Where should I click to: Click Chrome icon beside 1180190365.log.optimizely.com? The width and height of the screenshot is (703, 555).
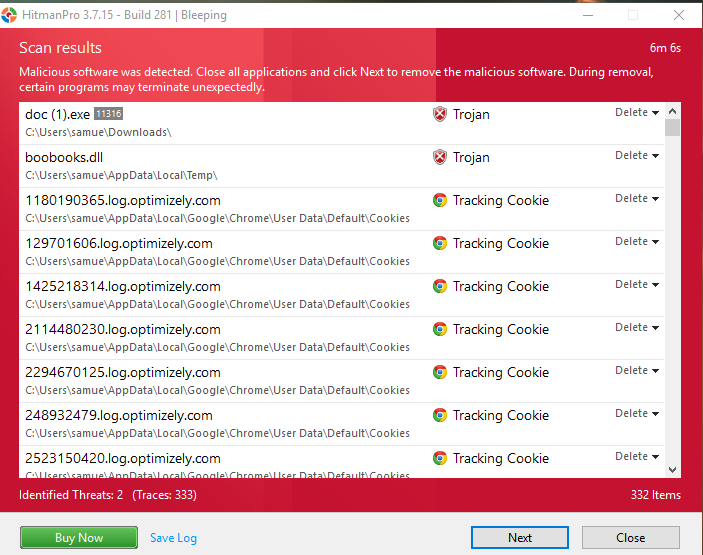(x=439, y=200)
